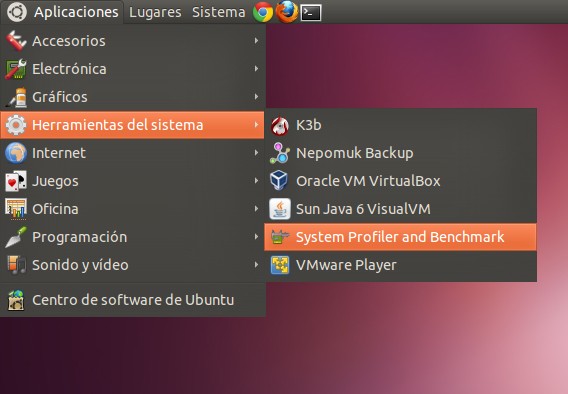Select the Accesorios category

133,41
